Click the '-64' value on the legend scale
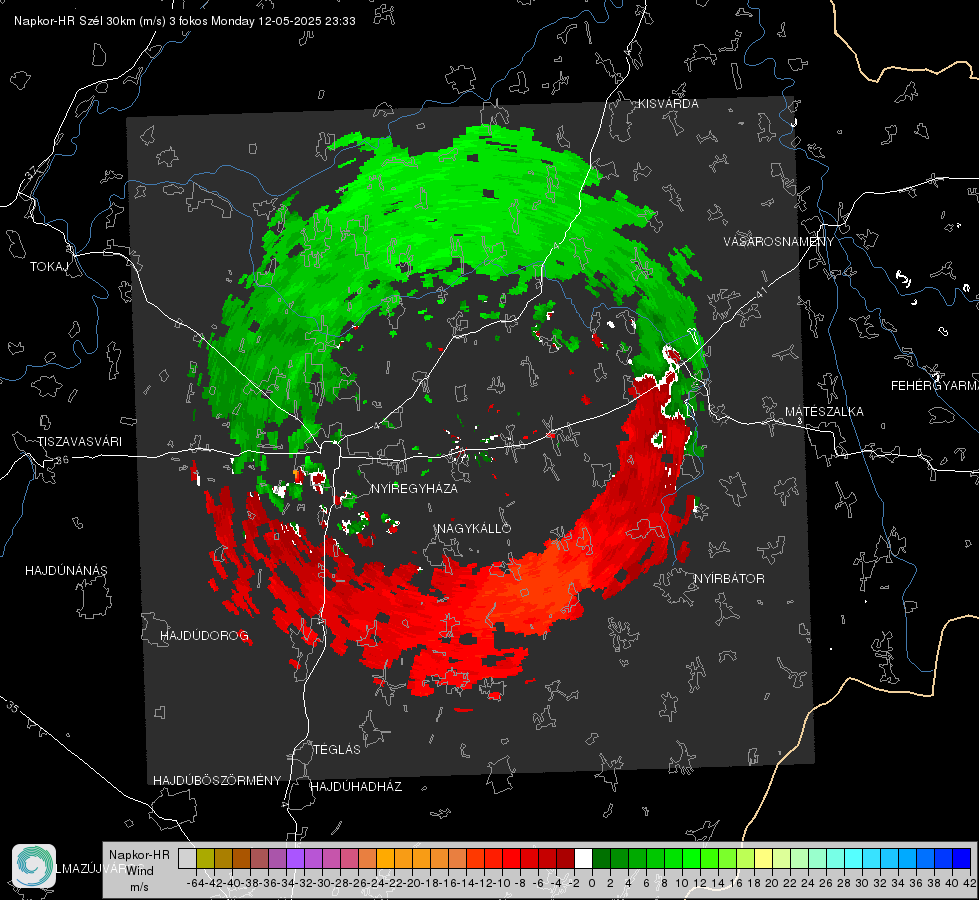The width and height of the screenshot is (979, 900). (x=196, y=883)
